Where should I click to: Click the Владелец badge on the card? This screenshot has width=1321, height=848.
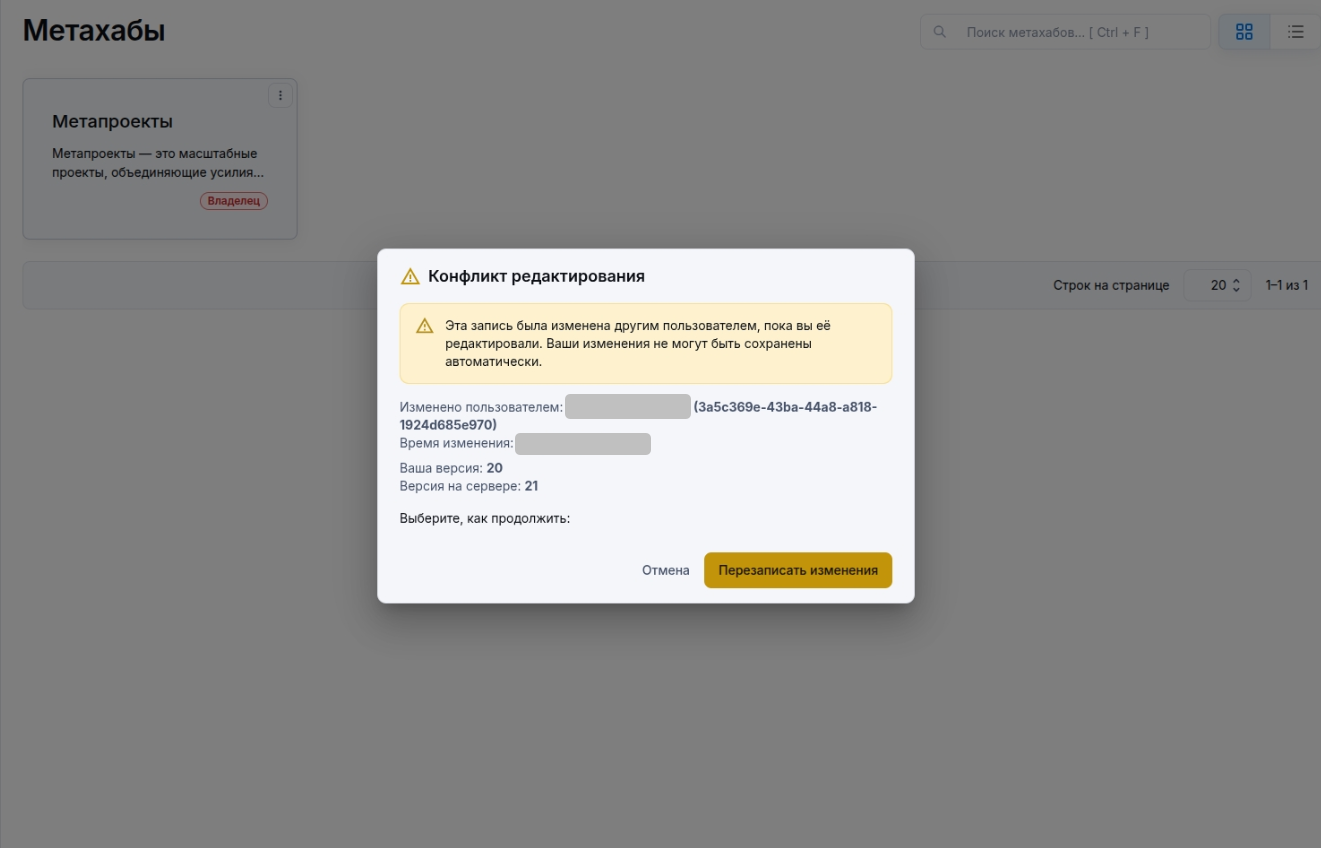point(234,201)
